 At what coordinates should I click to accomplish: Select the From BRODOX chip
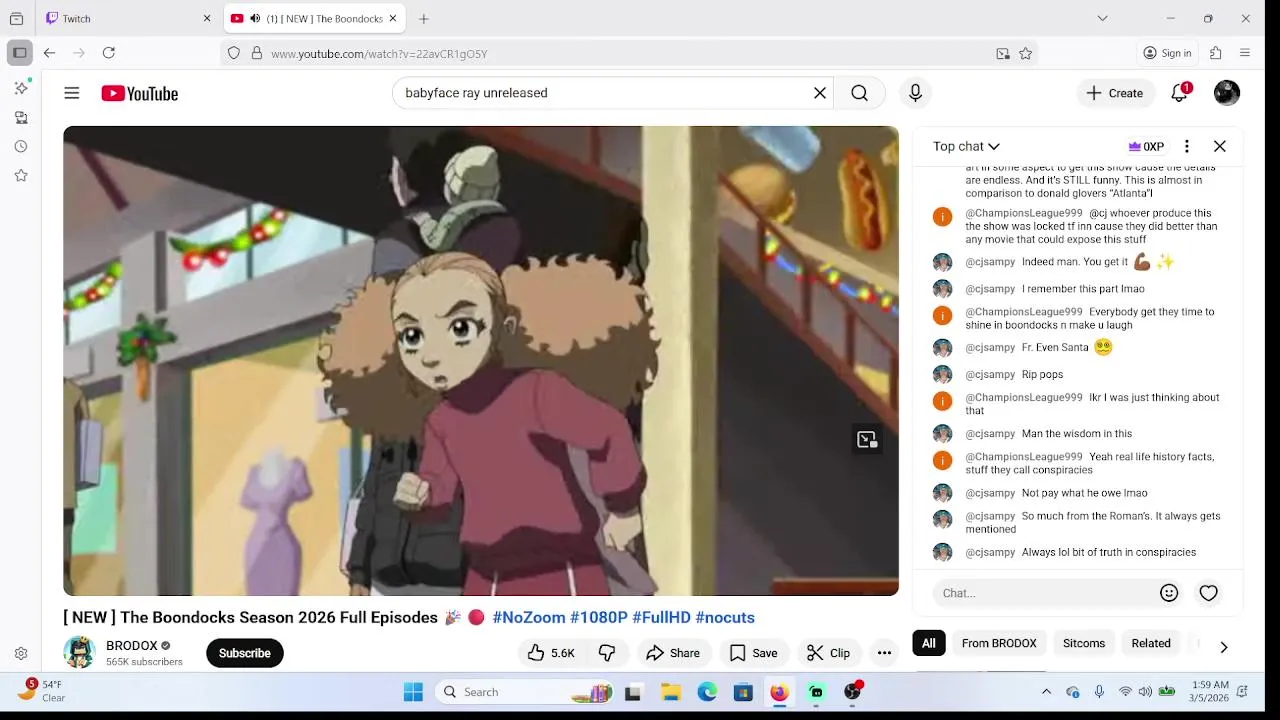pyautogui.click(x=999, y=643)
